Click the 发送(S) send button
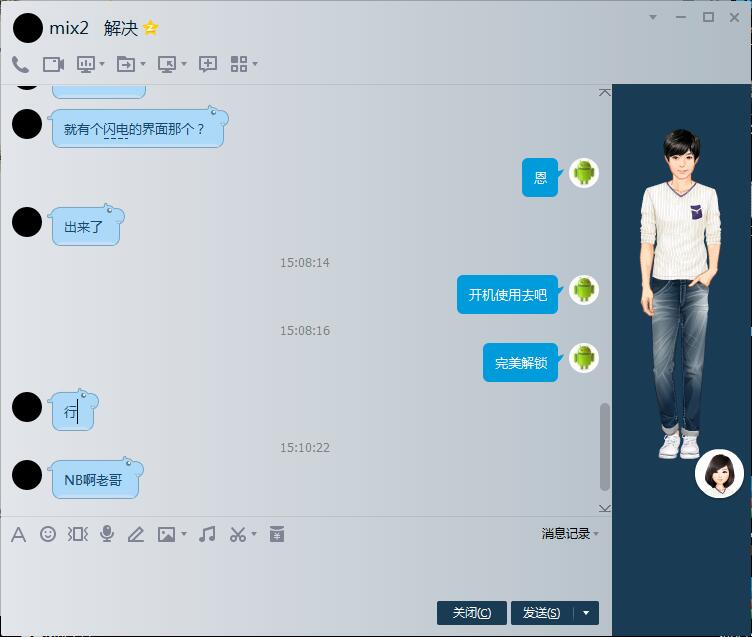This screenshot has height=637, width=752. tap(541, 613)
